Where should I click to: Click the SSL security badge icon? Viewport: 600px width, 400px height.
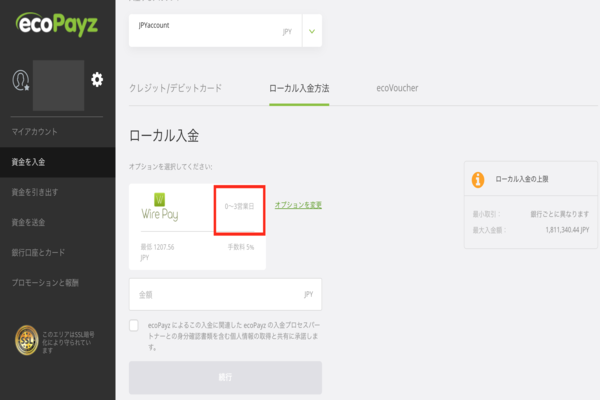click(x=26, y=340)
